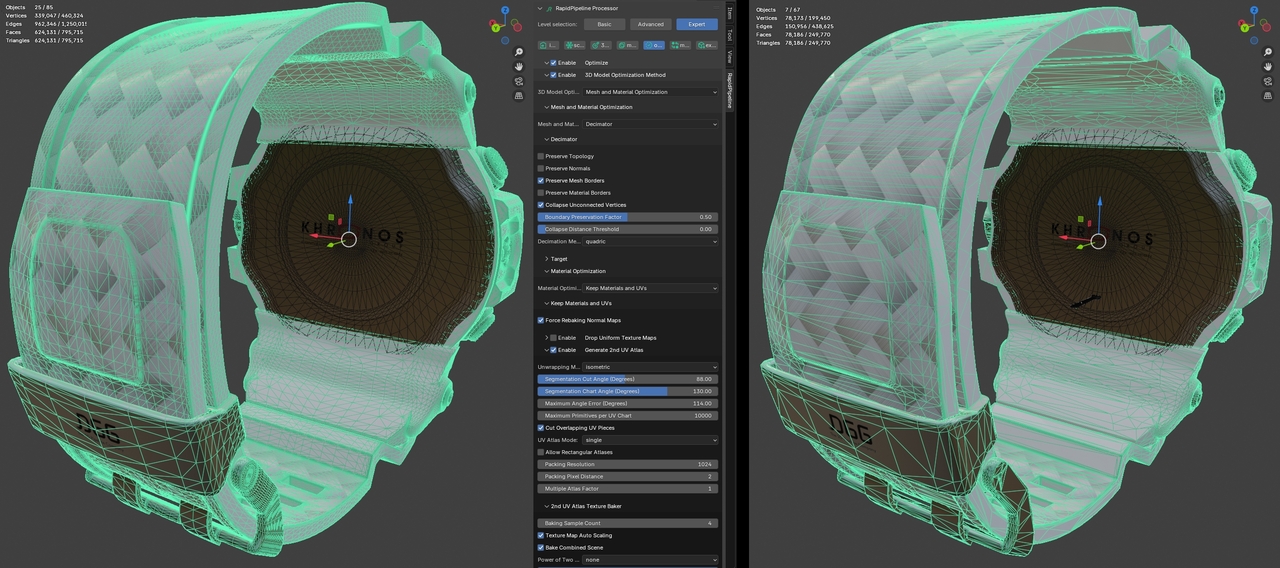Screen dimensions: 1280x568
Task: Open the export step icon labeled "ex..."
Action: coord(706,45)
